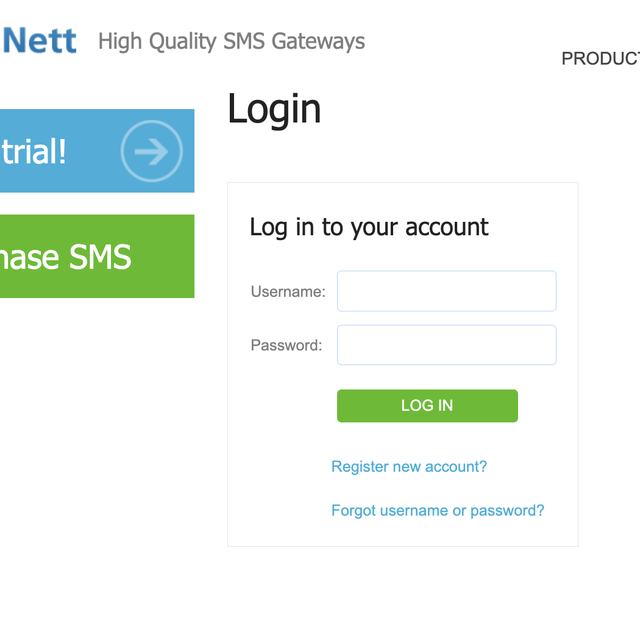The width and height of the screenshot is (640, 640).
Task: Click the 'Password:' field label
Action: (x=286, y=346)
